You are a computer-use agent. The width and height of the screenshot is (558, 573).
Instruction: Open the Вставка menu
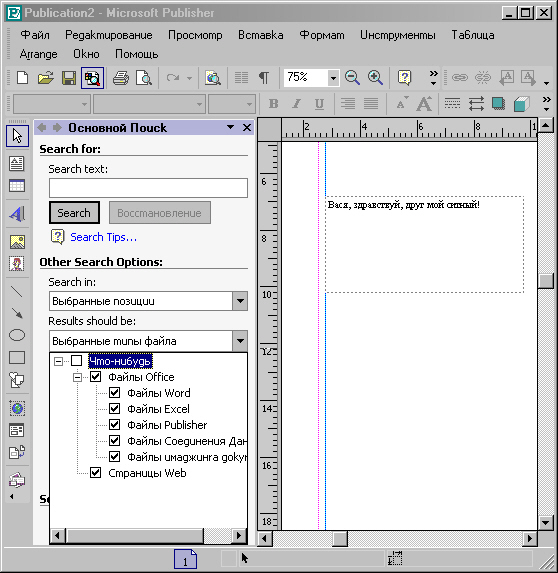pyautogui.click(x=261, y=35)
